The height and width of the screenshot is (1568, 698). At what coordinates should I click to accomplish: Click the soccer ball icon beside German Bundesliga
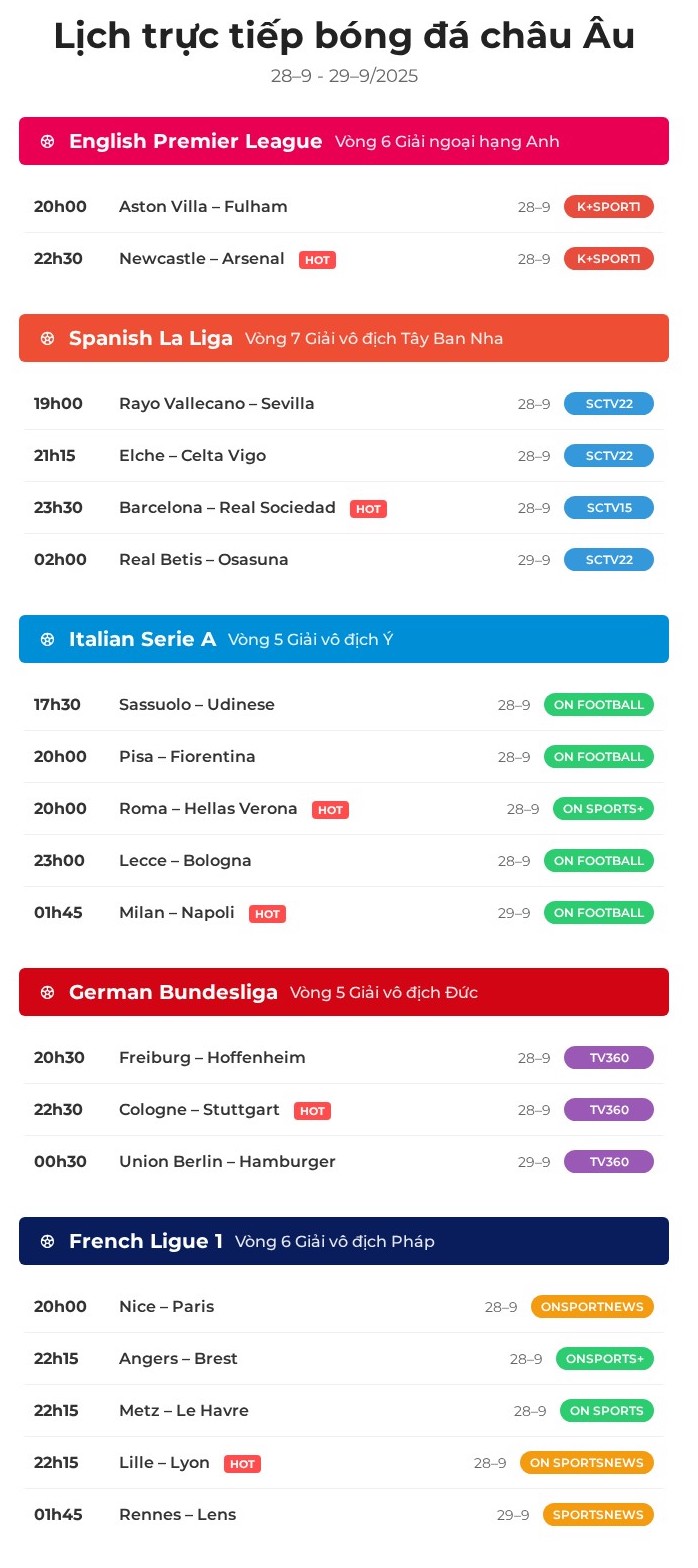[x=47, y=993]
